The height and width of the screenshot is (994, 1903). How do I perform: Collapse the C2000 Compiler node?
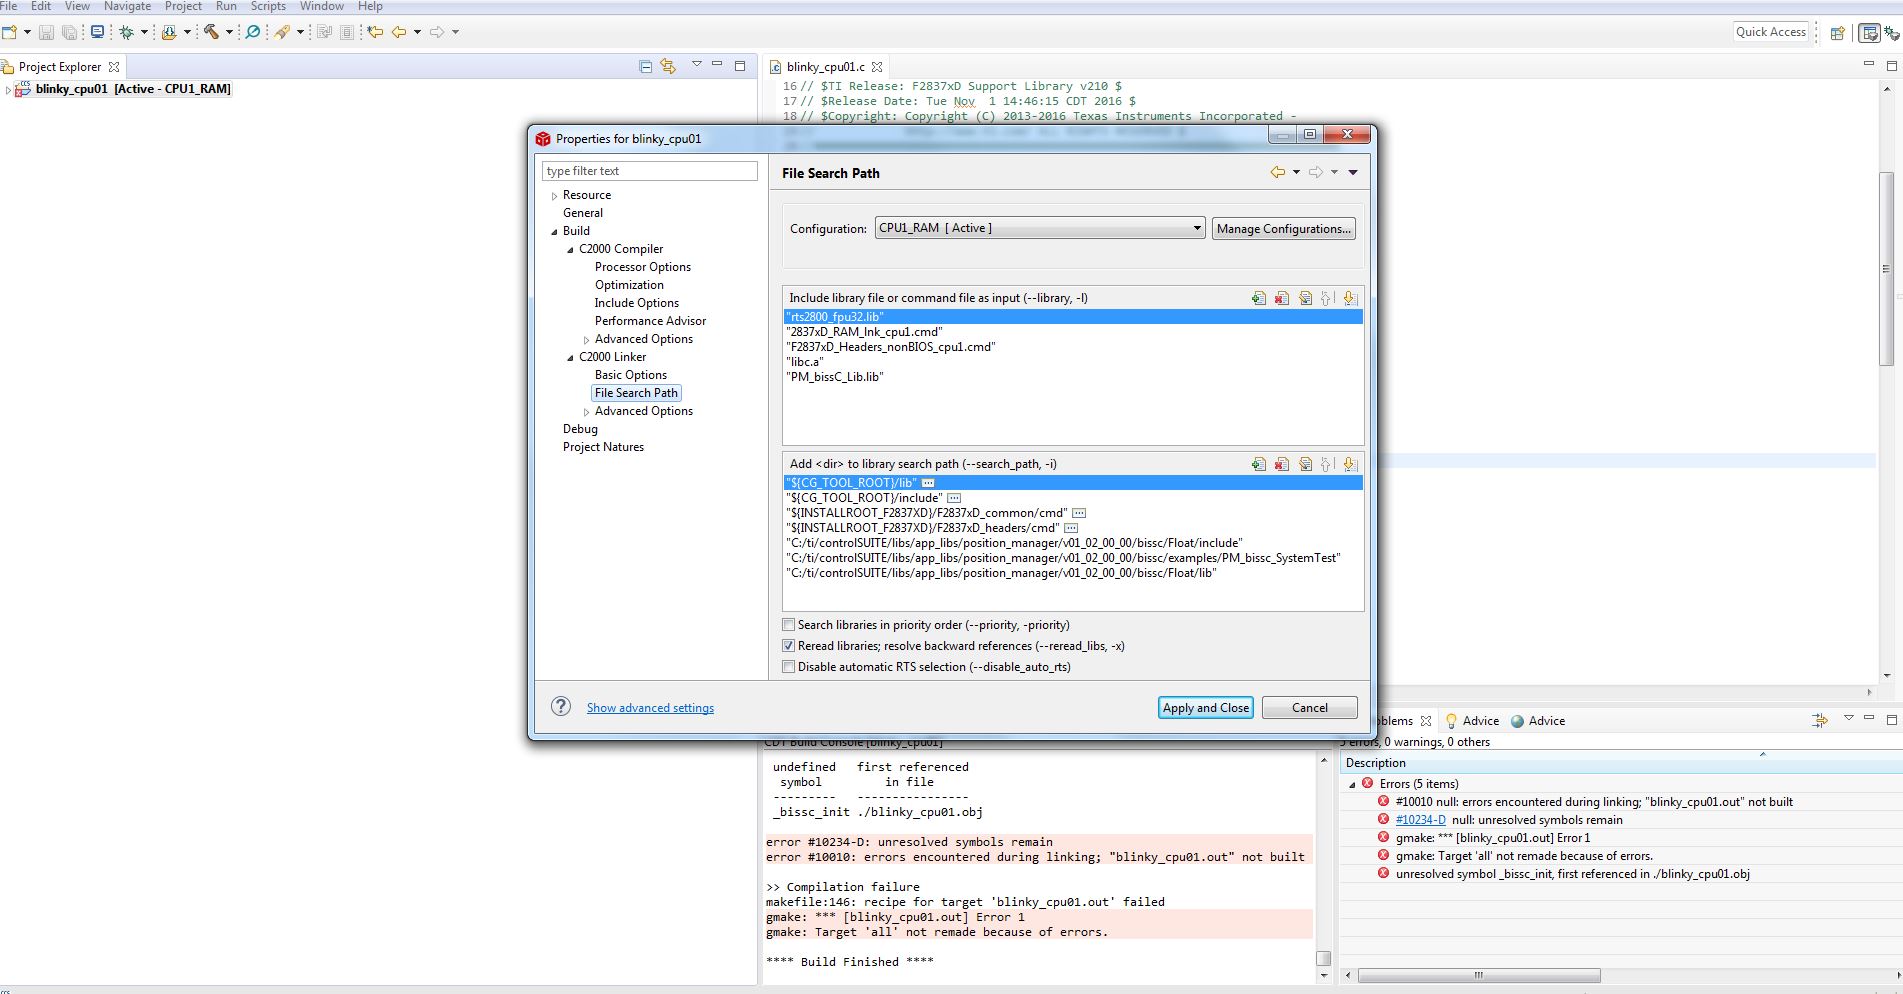(571, 250)
